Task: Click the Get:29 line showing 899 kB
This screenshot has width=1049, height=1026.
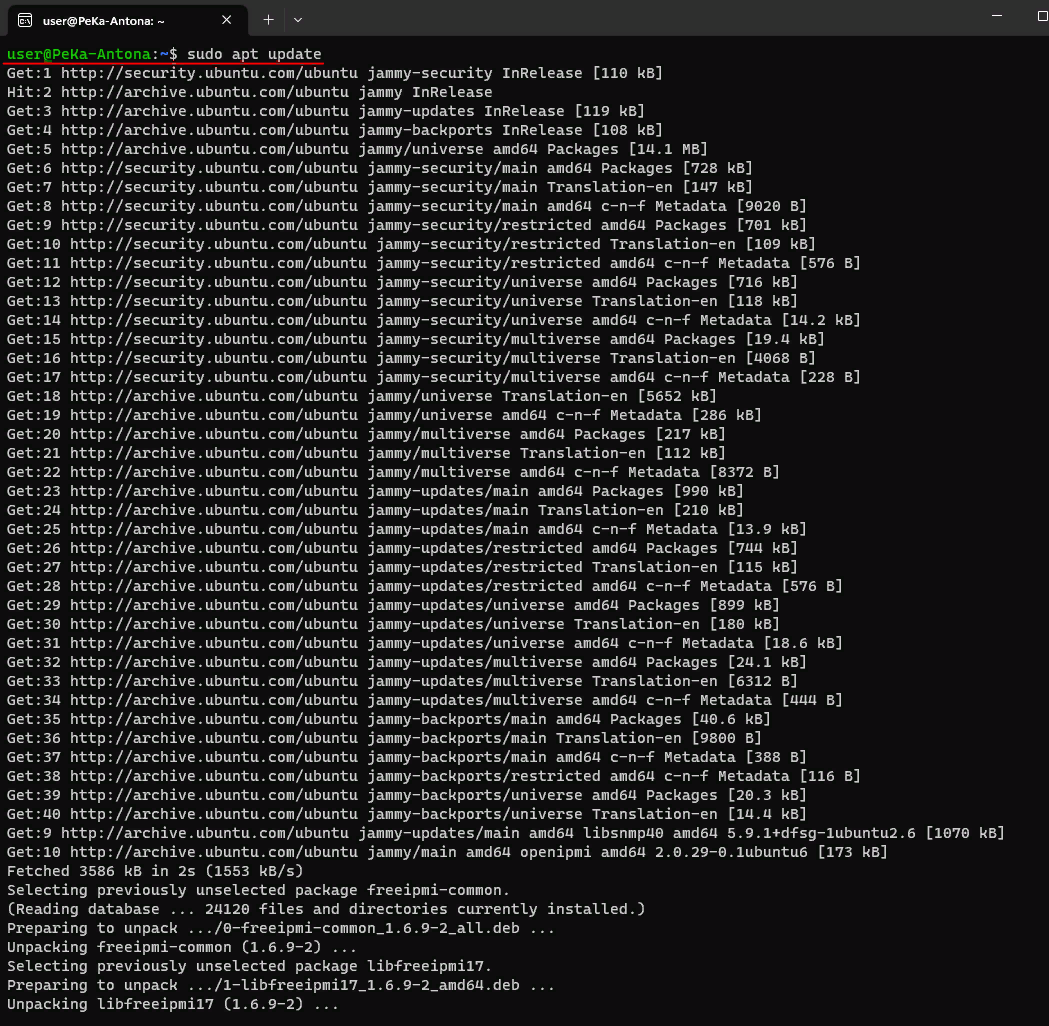Action: point(393,605)
